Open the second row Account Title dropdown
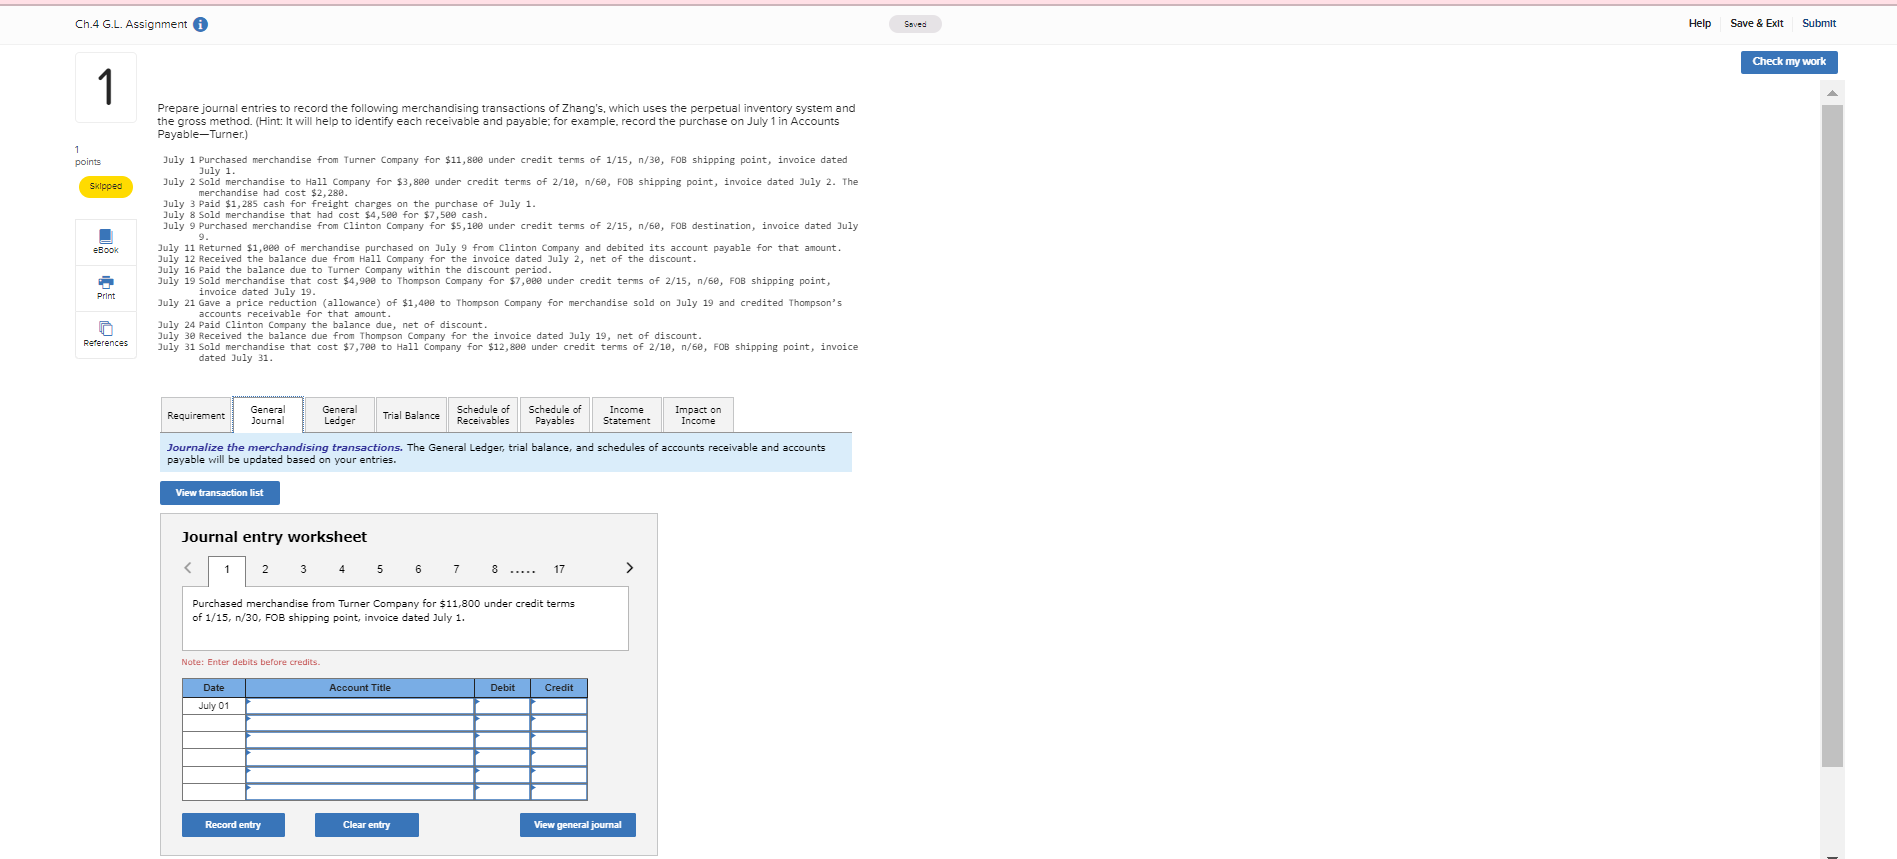This screenshot has height=859, width=1897. click(x=360, y=723)
